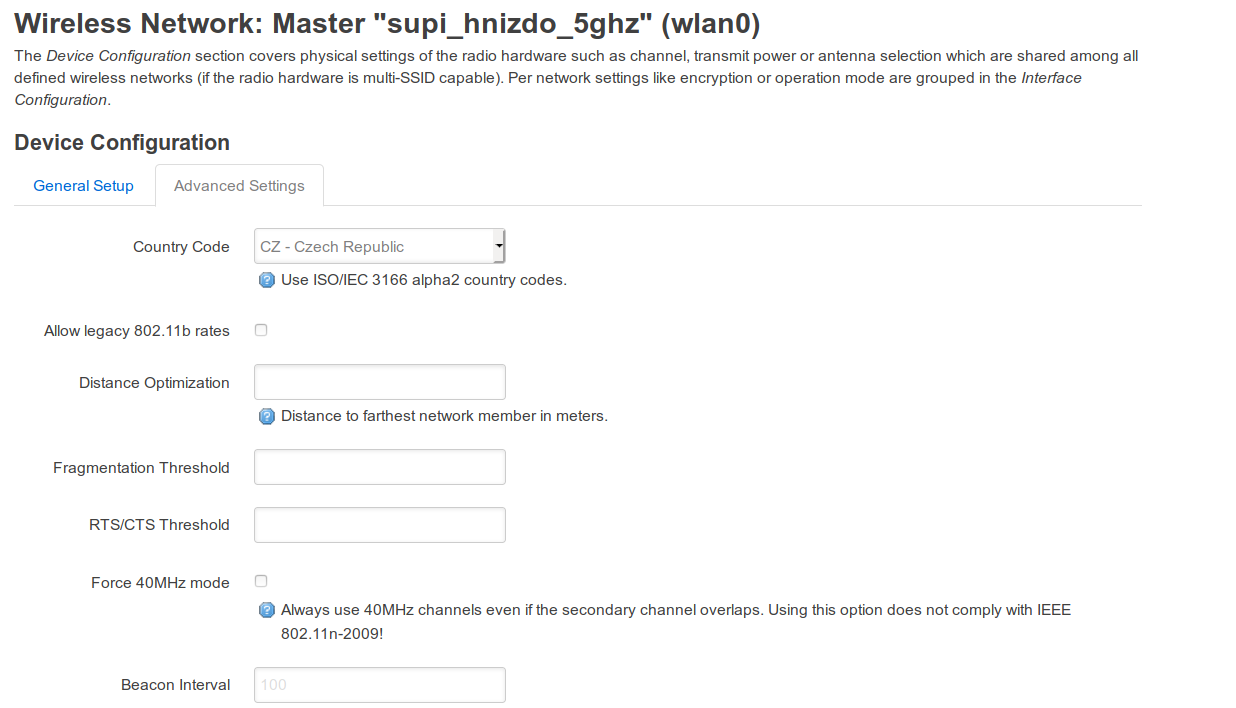Image resolution: width=1236 pixels, height=708 pixels.
Task: Click the RTS/CTS Threshold input field
Action: (x=379, y=524)
